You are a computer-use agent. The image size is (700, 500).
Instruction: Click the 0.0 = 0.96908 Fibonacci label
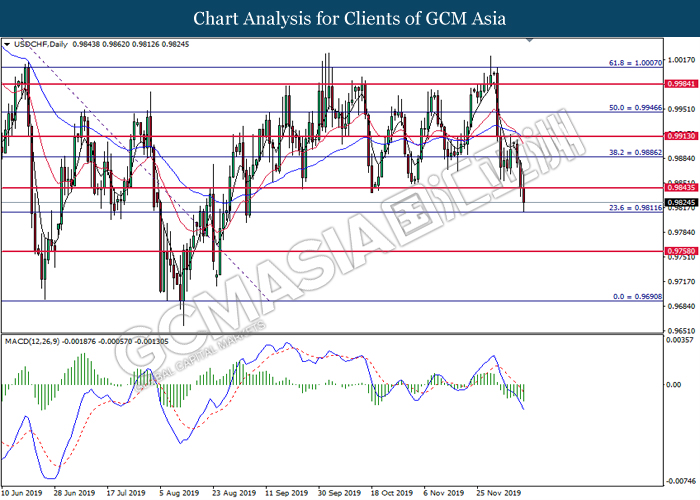[638, 296]
